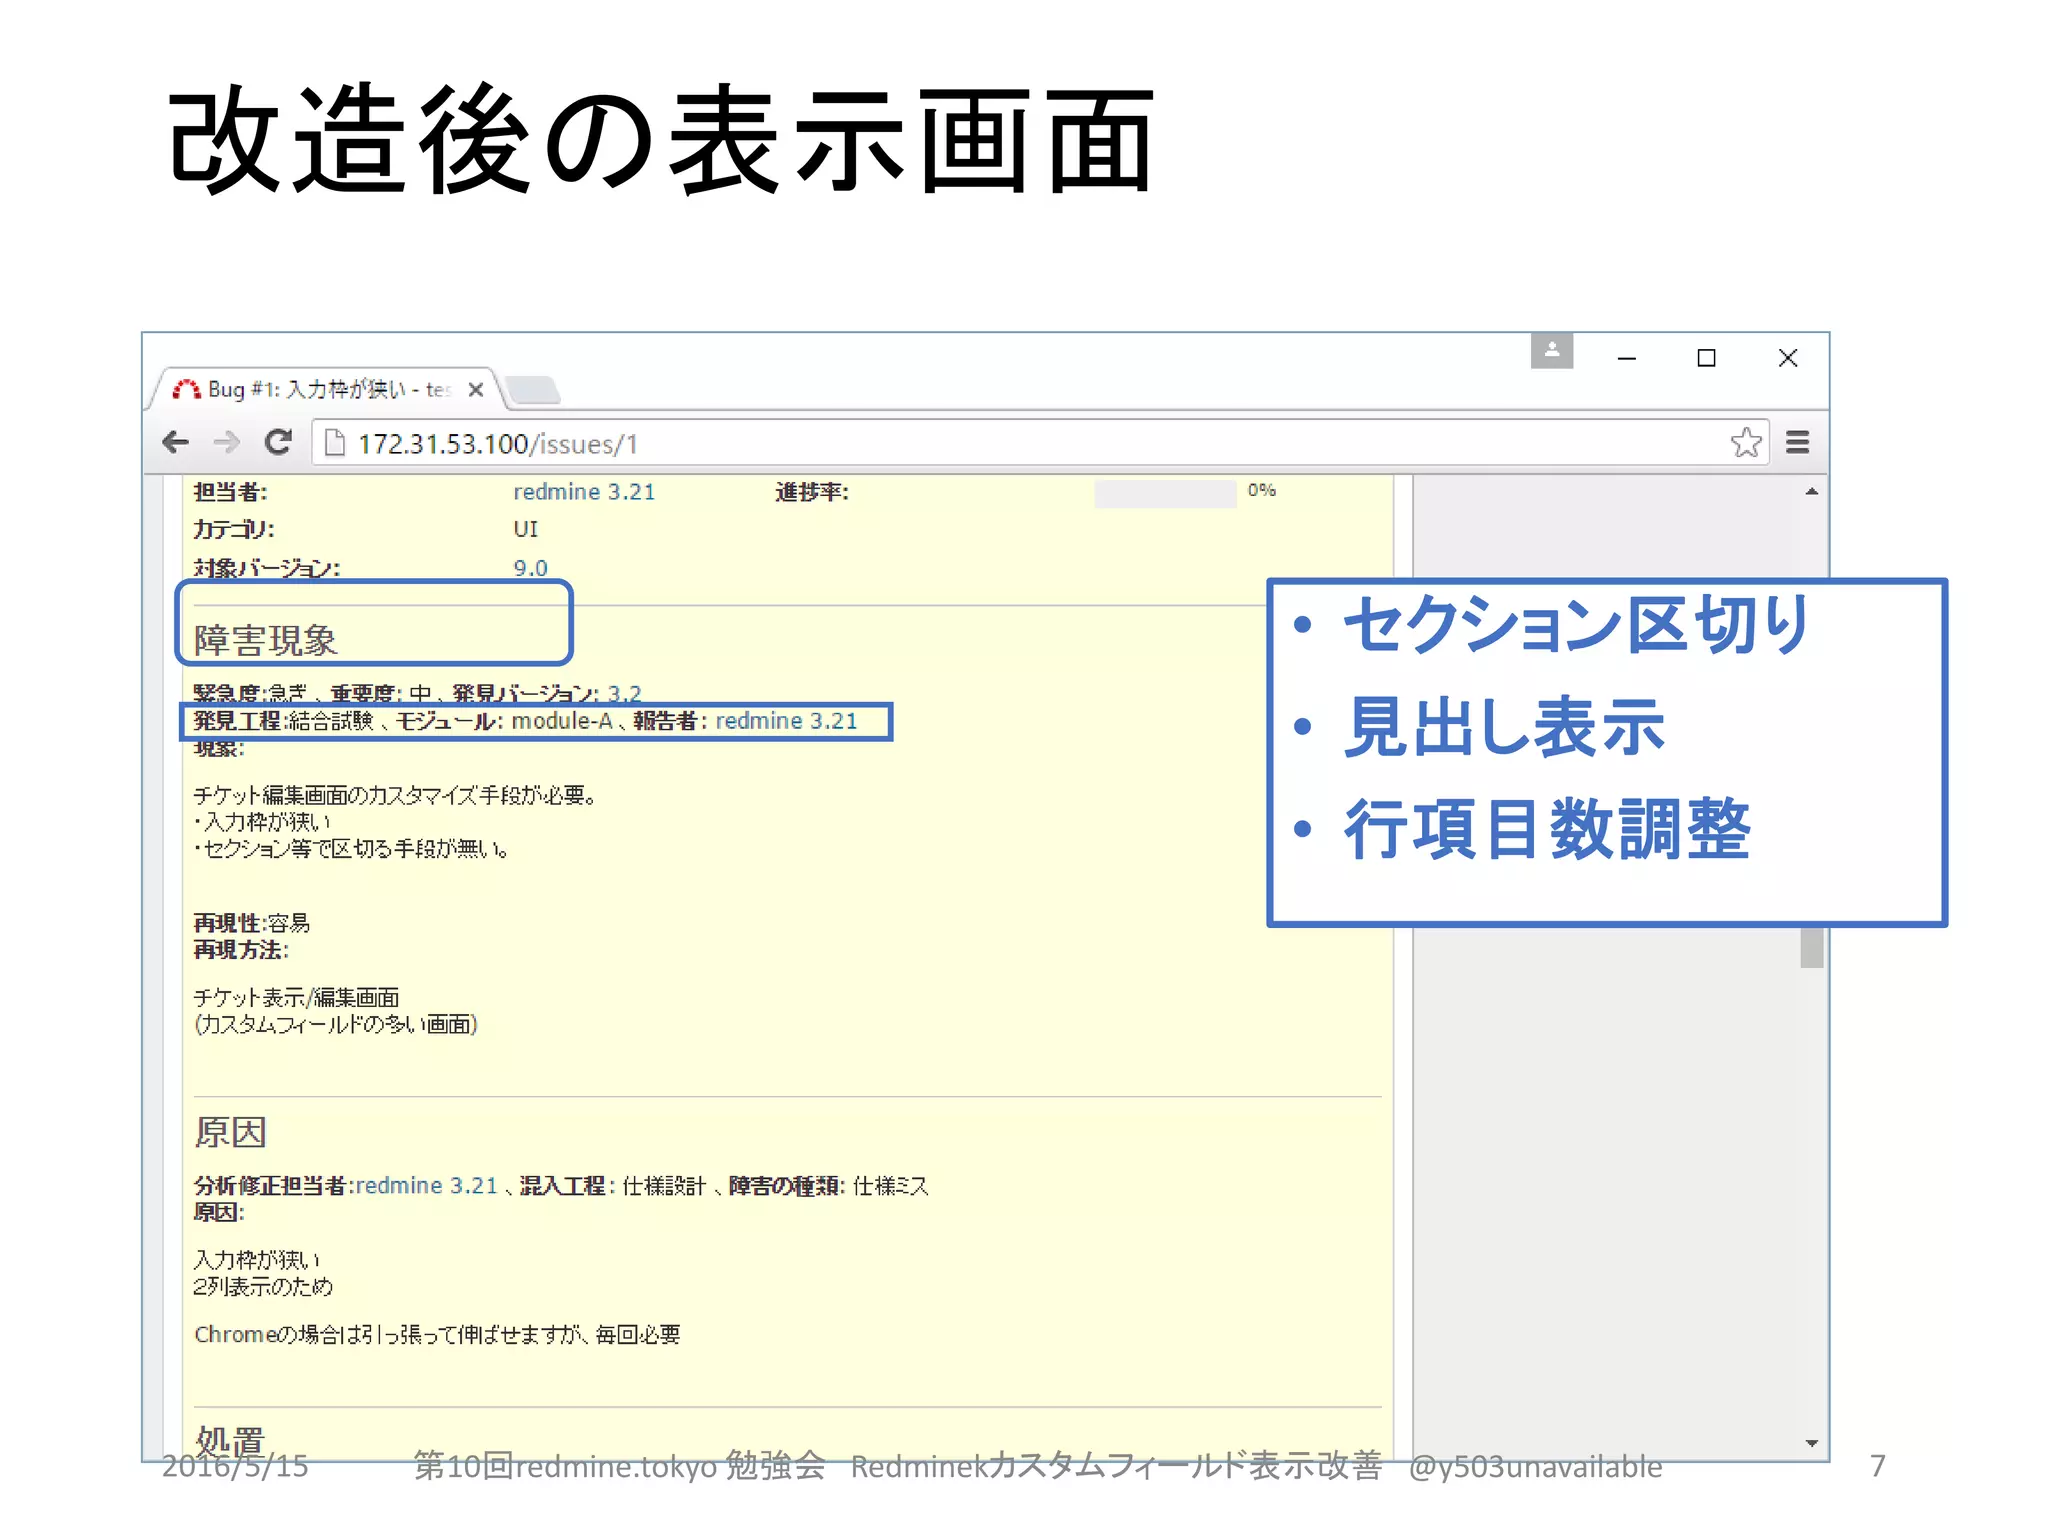Viewport: 2048px width, 1536px height.
Task: Close the browser window
Action: point(1788,358)
